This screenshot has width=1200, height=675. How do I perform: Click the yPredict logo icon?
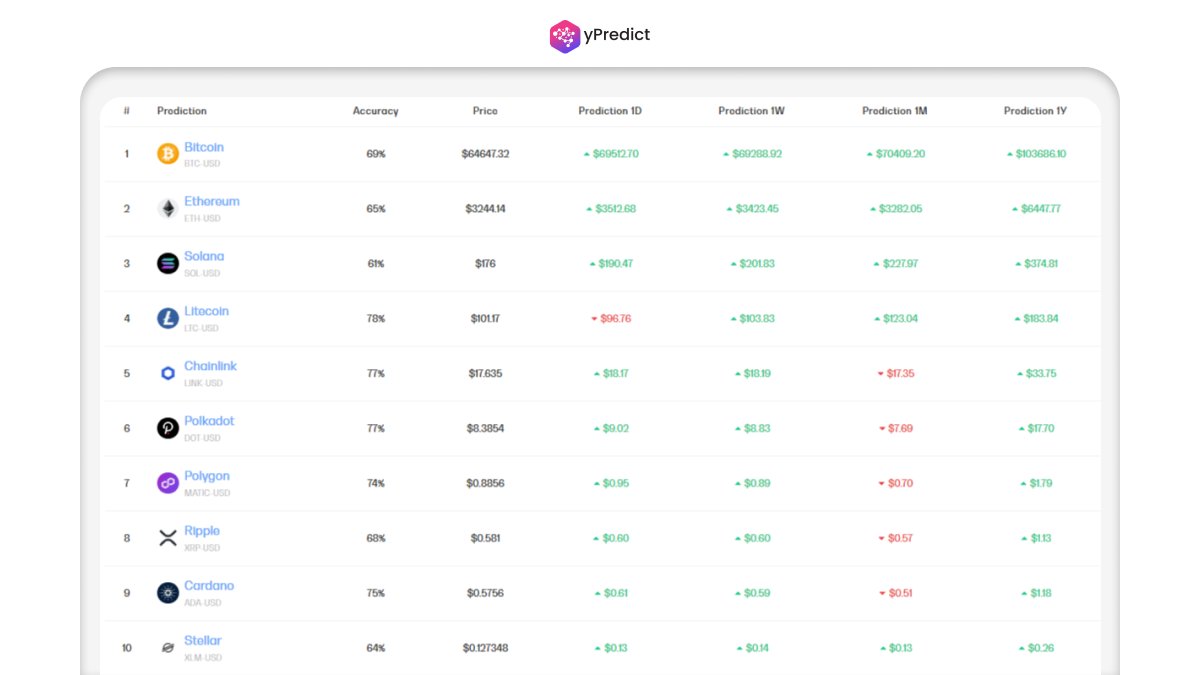point(565,36)
